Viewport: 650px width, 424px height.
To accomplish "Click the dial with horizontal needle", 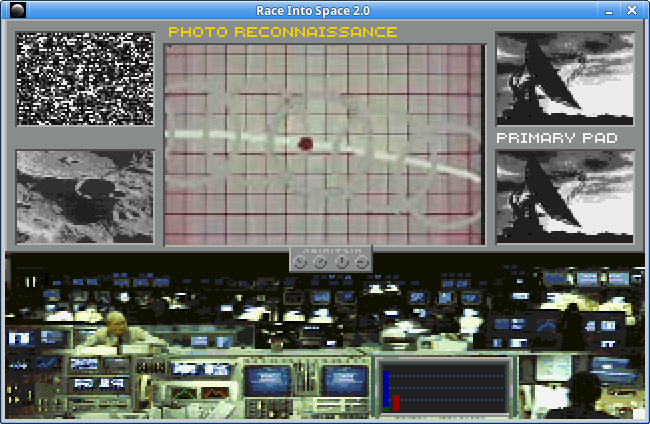I will pos(362,262).
